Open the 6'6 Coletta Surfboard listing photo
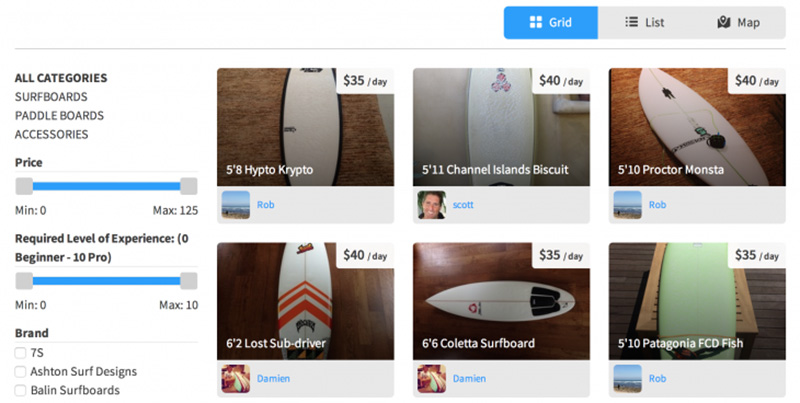The image size is (800, 403). tap(501, 301)
